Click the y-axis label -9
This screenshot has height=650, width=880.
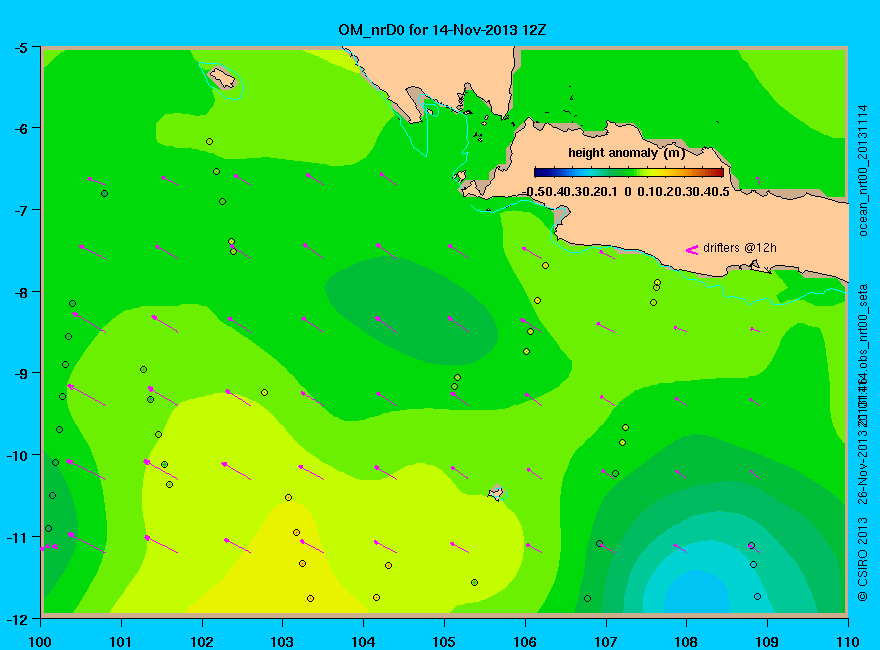click(20, 373)
